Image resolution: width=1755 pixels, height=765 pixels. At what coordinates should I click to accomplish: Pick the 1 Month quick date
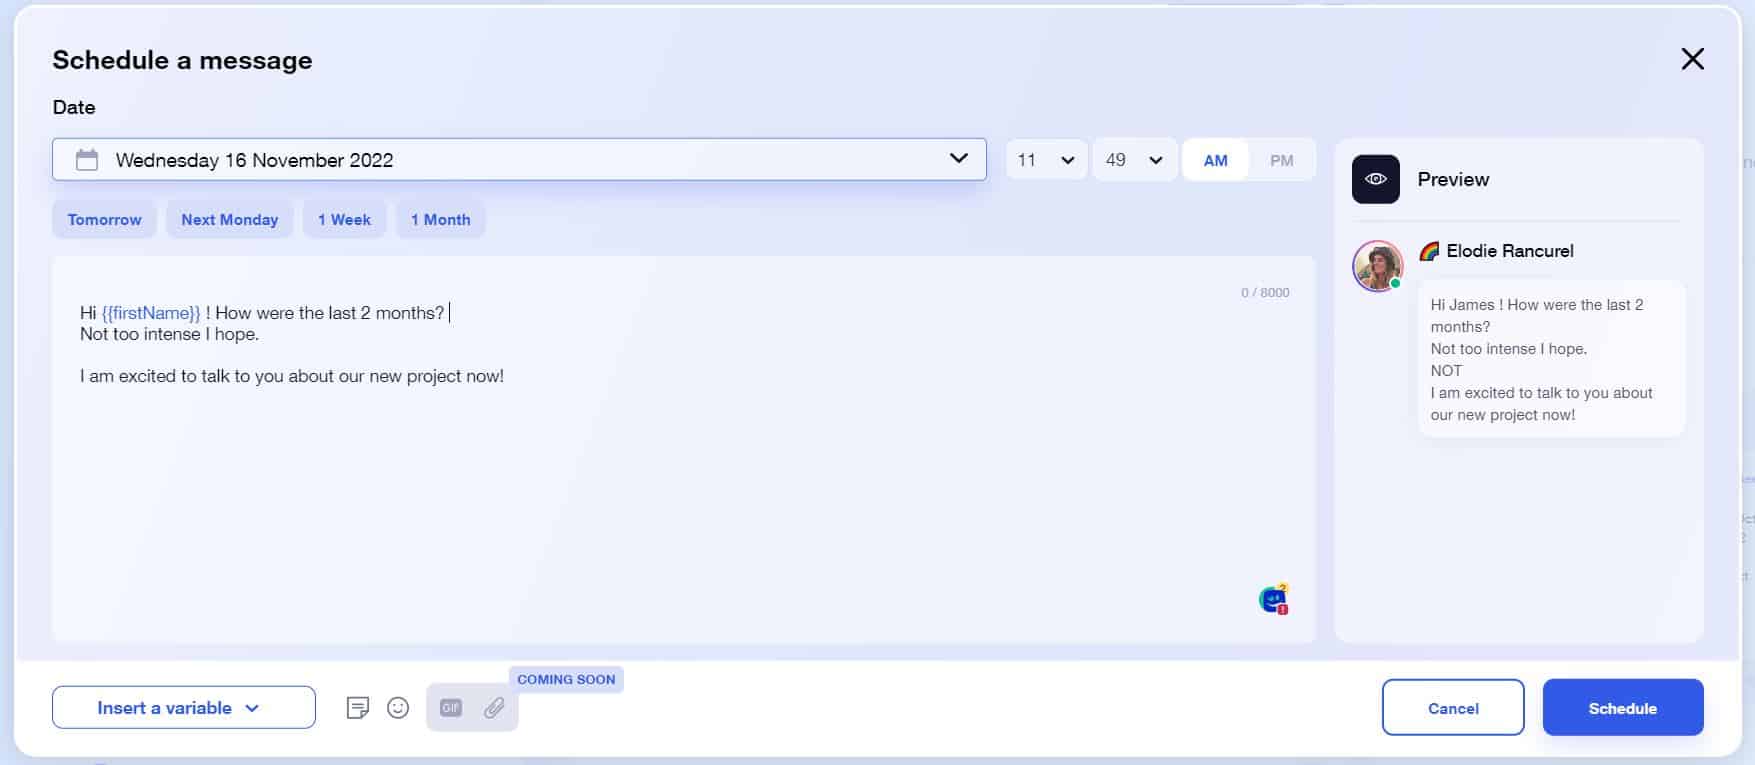440,219
